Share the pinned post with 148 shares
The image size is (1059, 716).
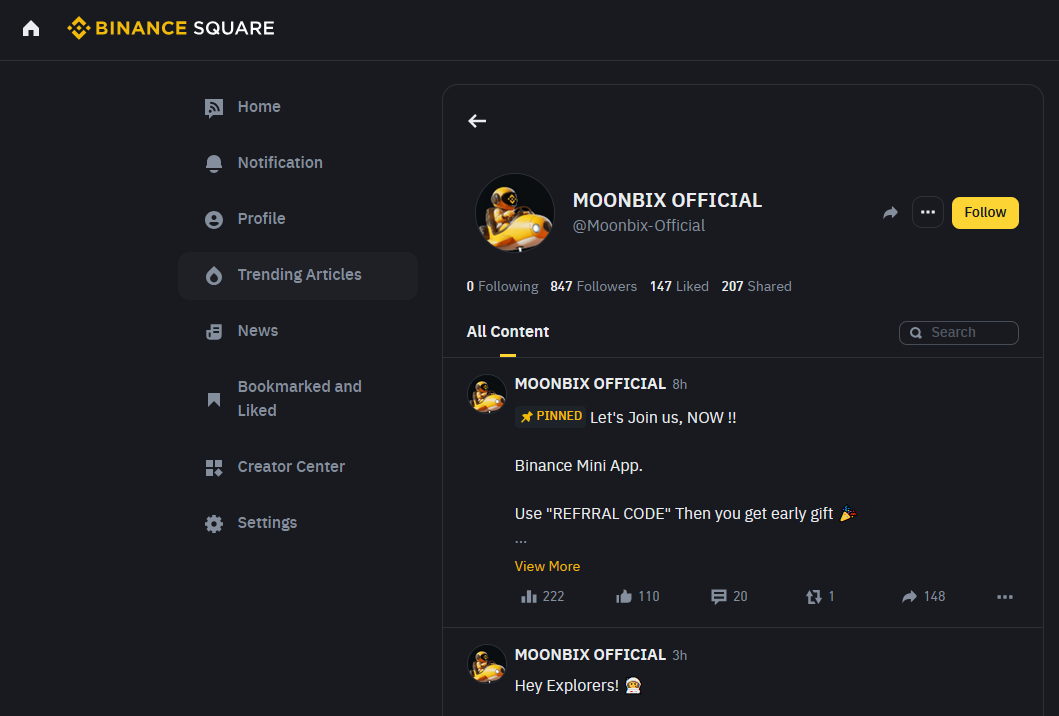(909, 596)
